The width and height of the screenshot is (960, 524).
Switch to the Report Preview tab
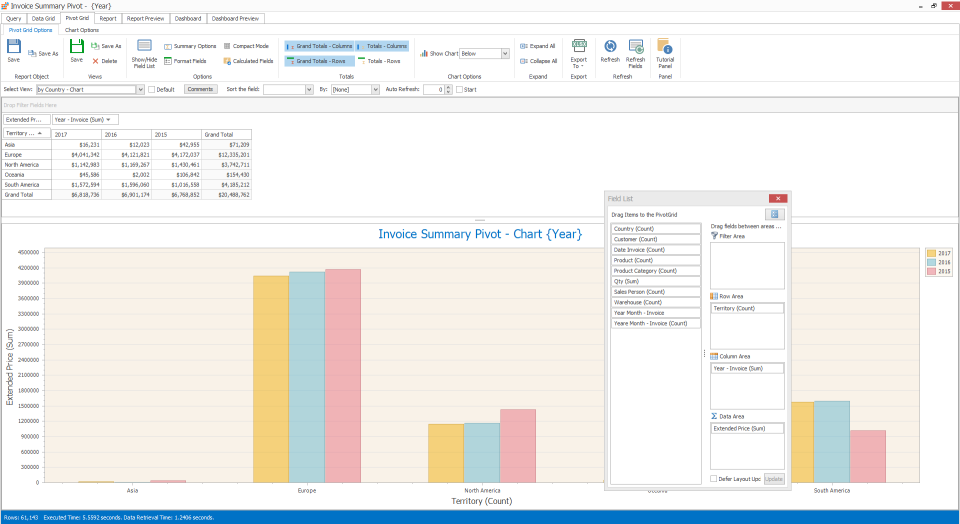145,18
